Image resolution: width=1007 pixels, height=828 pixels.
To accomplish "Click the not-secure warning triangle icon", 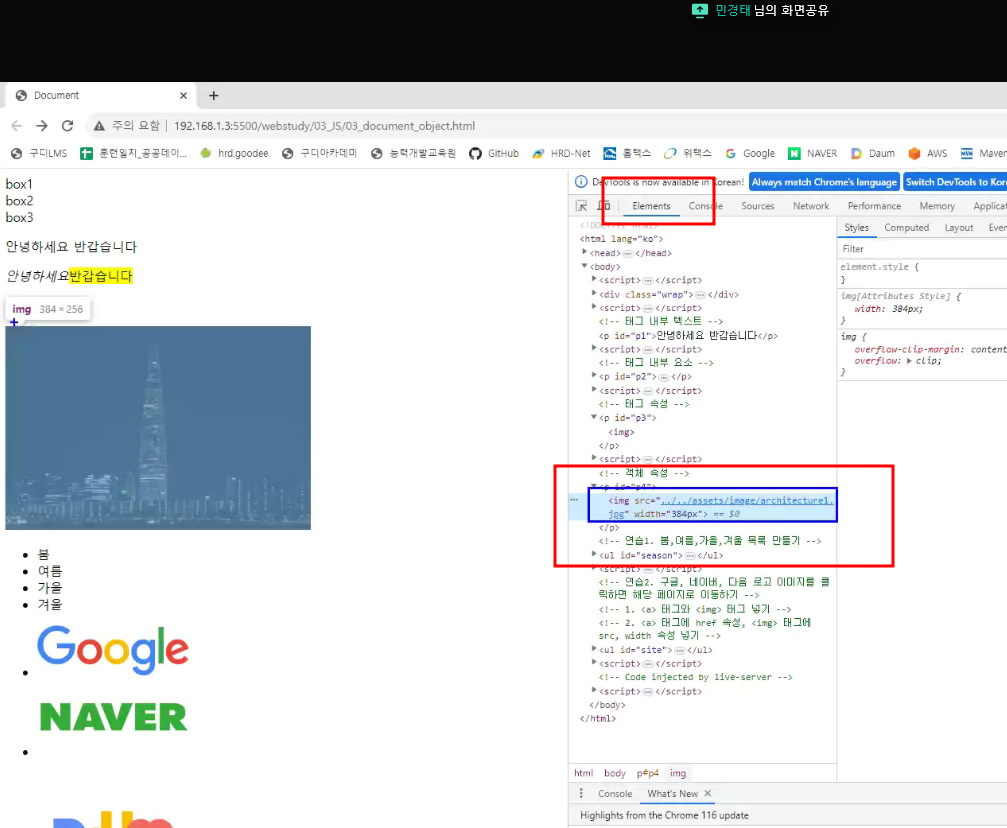I will point(99,126).
